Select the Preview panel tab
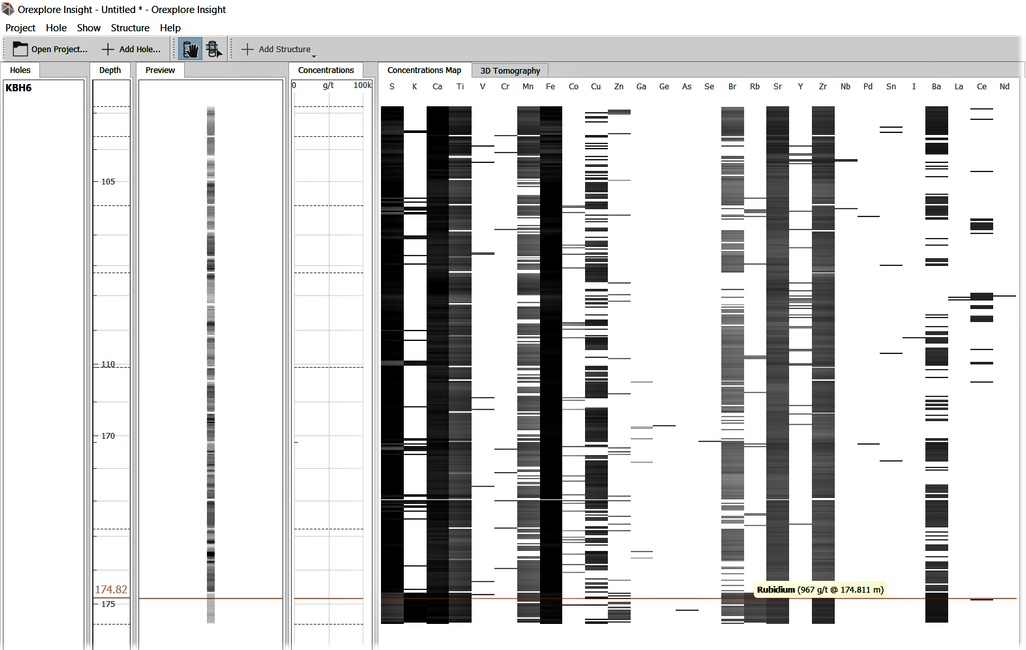This screenshot has width=1026, height=650. click(160, 70)
